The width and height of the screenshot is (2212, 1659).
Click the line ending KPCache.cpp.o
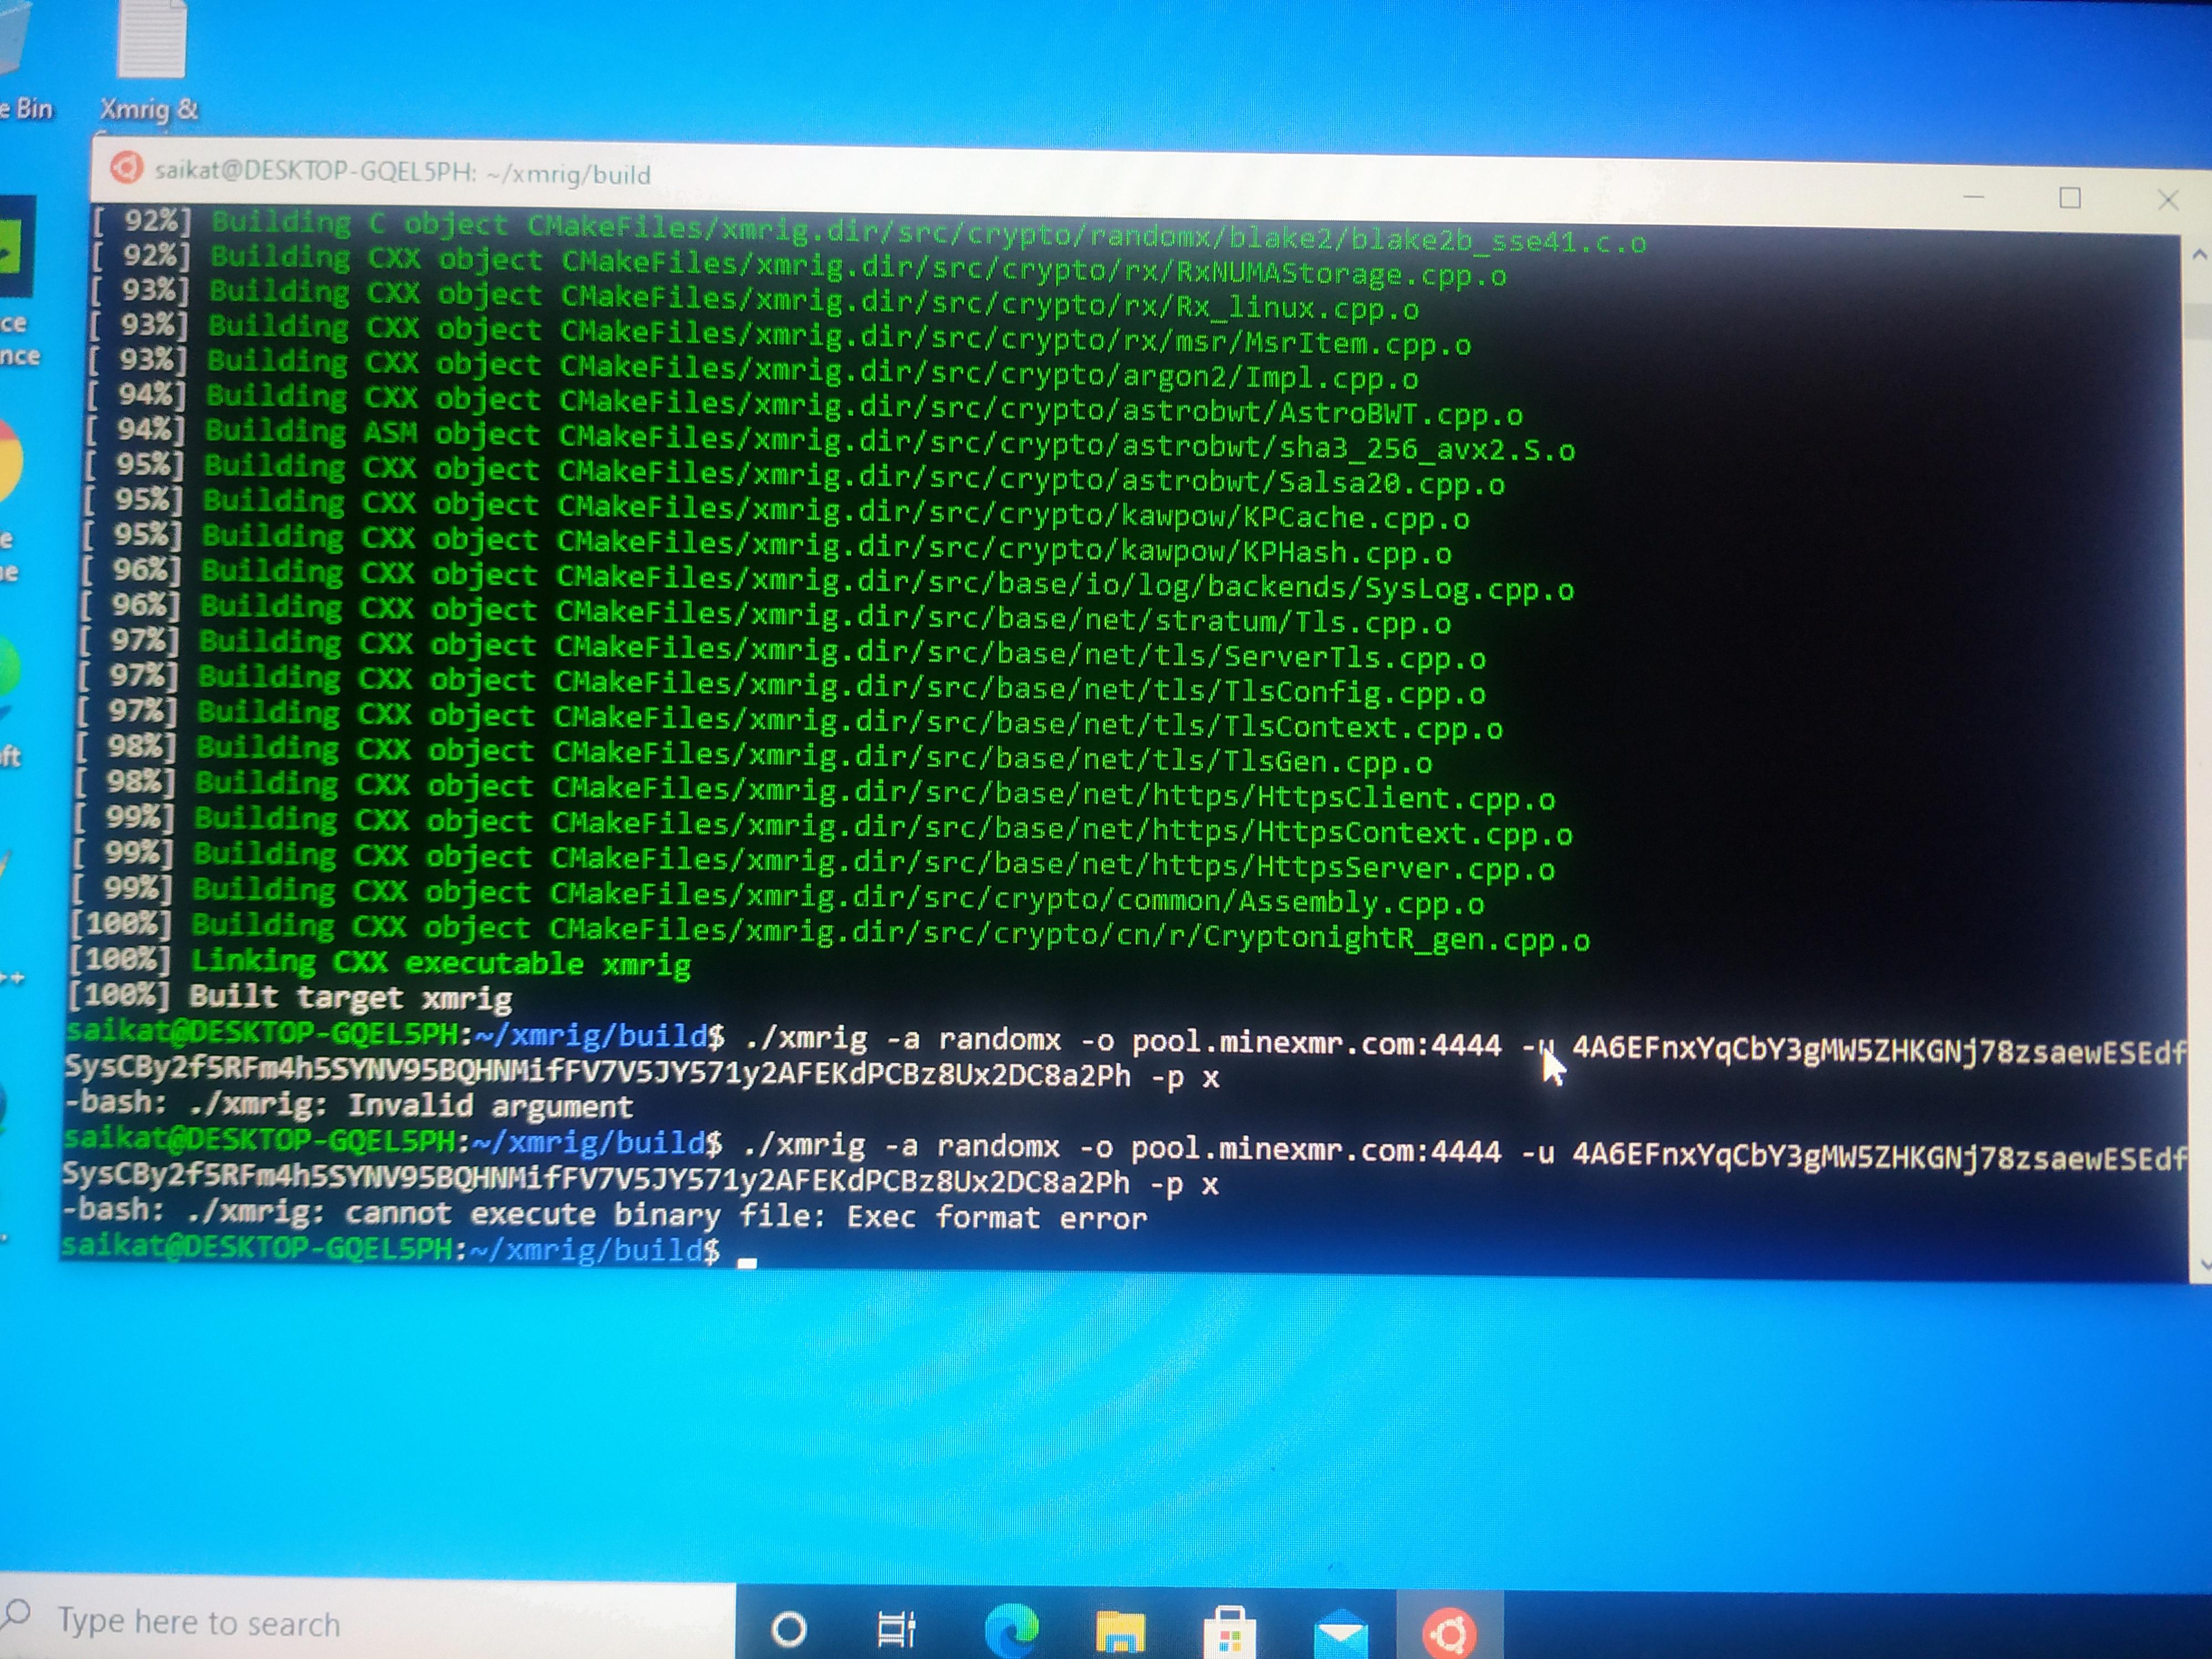click(778, 510)
